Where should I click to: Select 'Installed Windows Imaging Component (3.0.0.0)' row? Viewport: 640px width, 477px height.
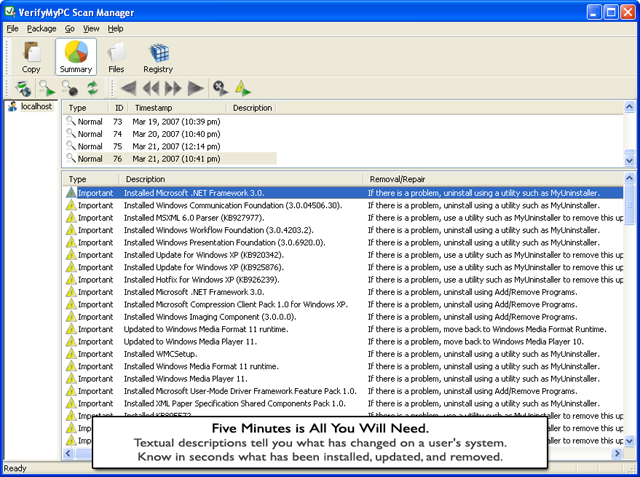point(344,317)
